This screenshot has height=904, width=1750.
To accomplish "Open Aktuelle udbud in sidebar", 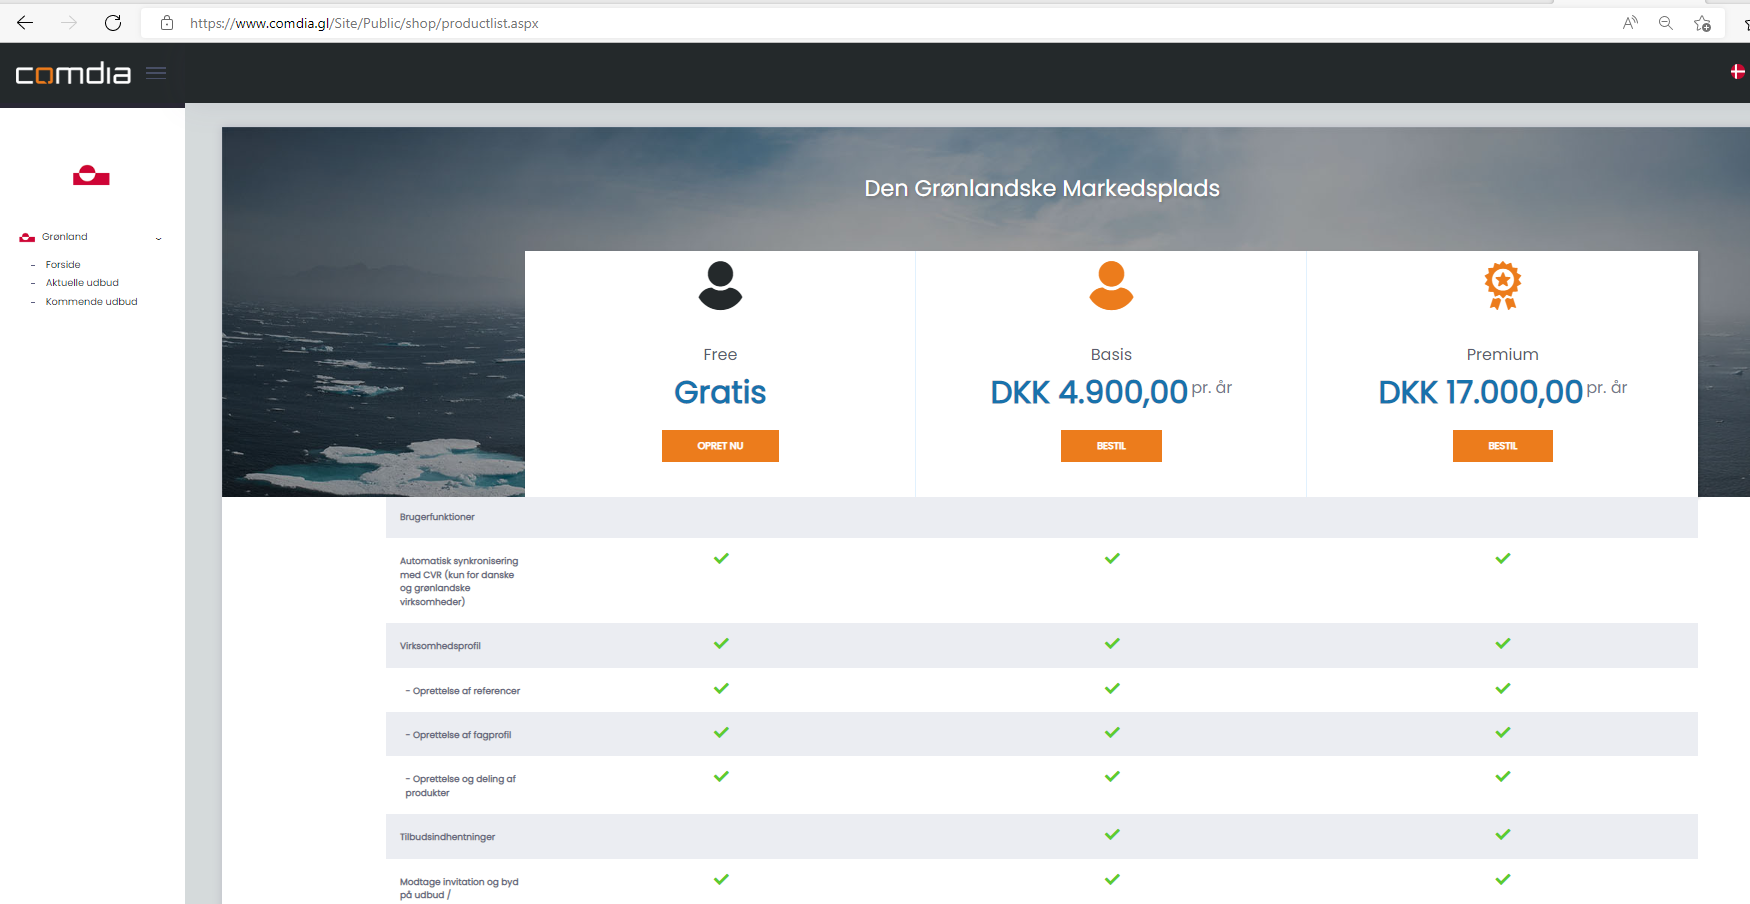I will [x=82, y=283].
